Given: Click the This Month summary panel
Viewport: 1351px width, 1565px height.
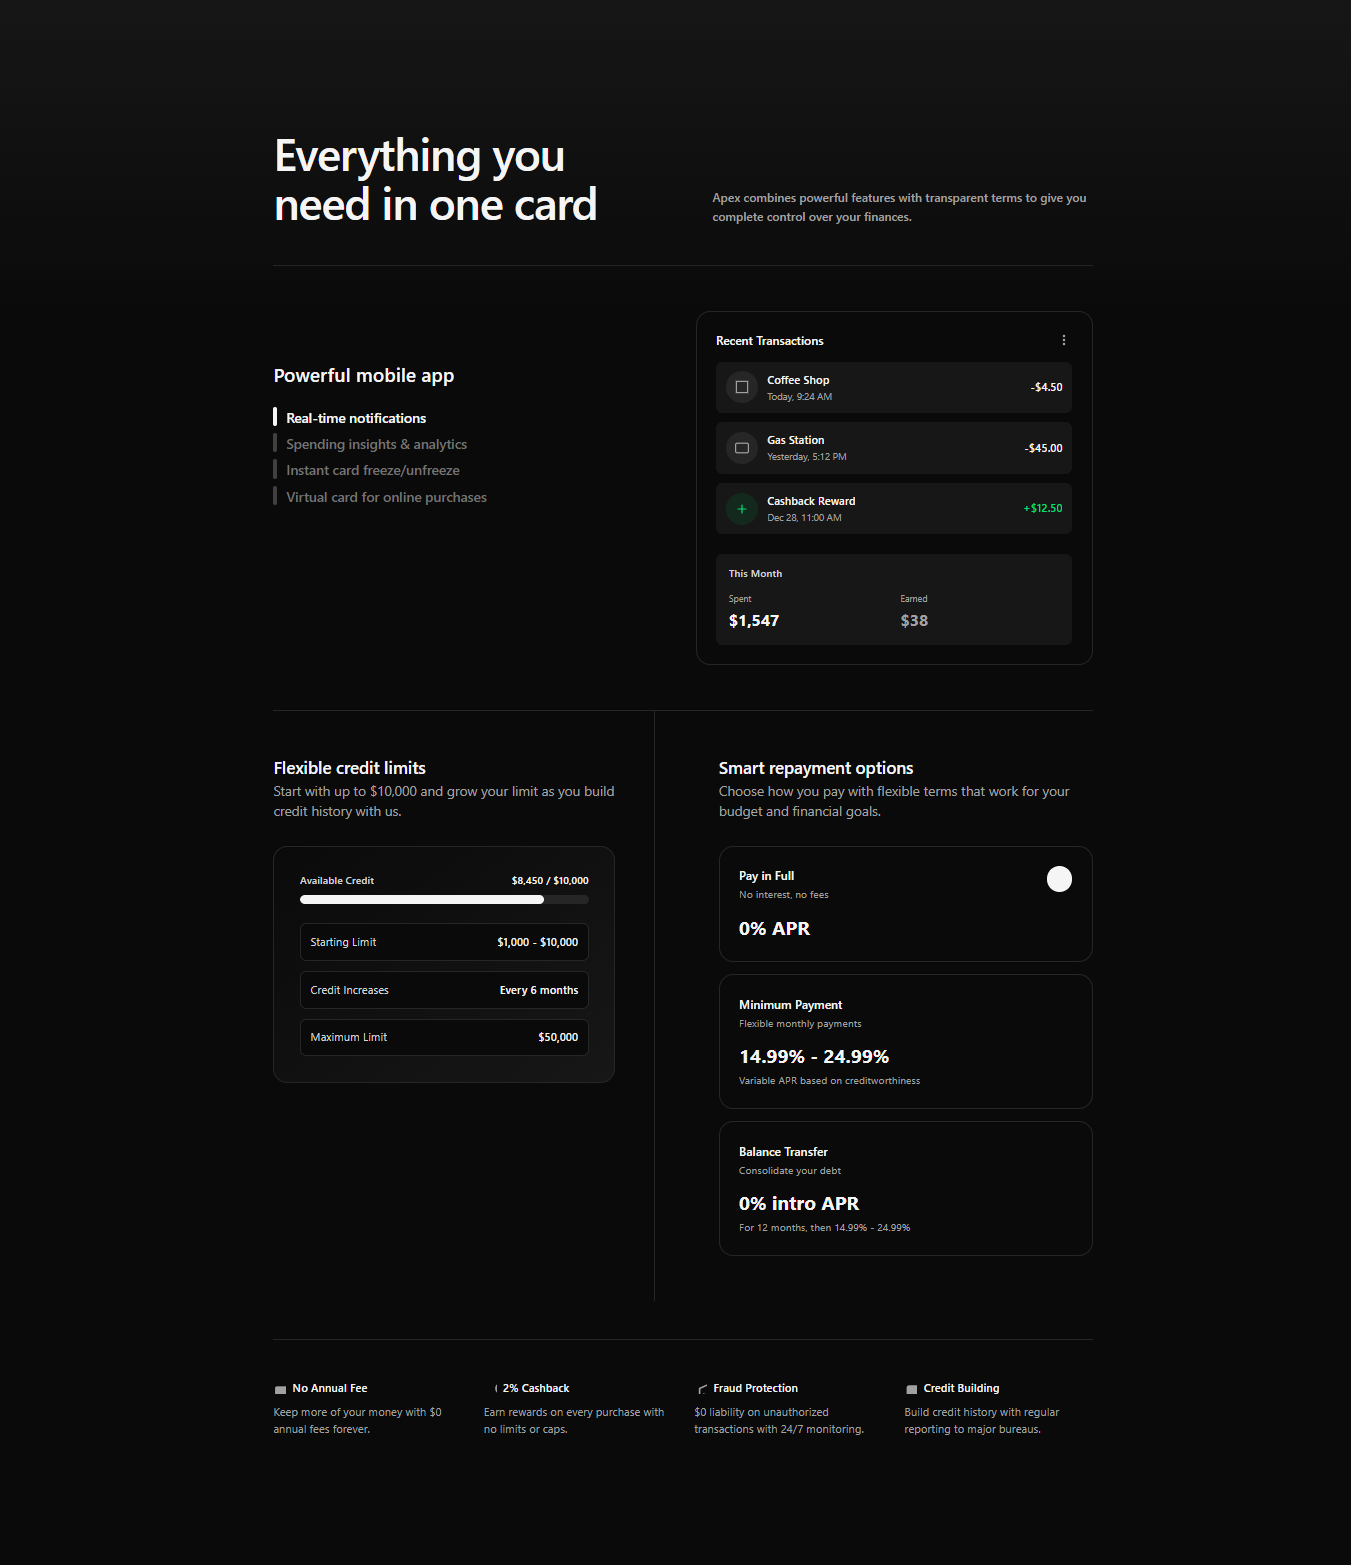Looking at the screenshot, I should click(x=893, y=599).
